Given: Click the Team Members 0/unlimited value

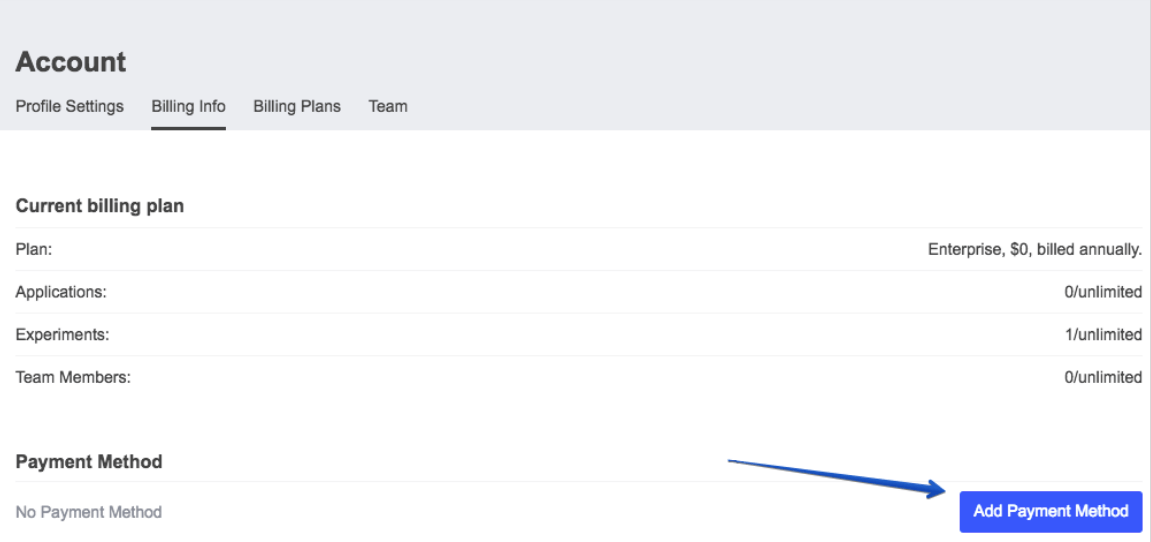Looking at the screenshot, I should [1103, 377].
